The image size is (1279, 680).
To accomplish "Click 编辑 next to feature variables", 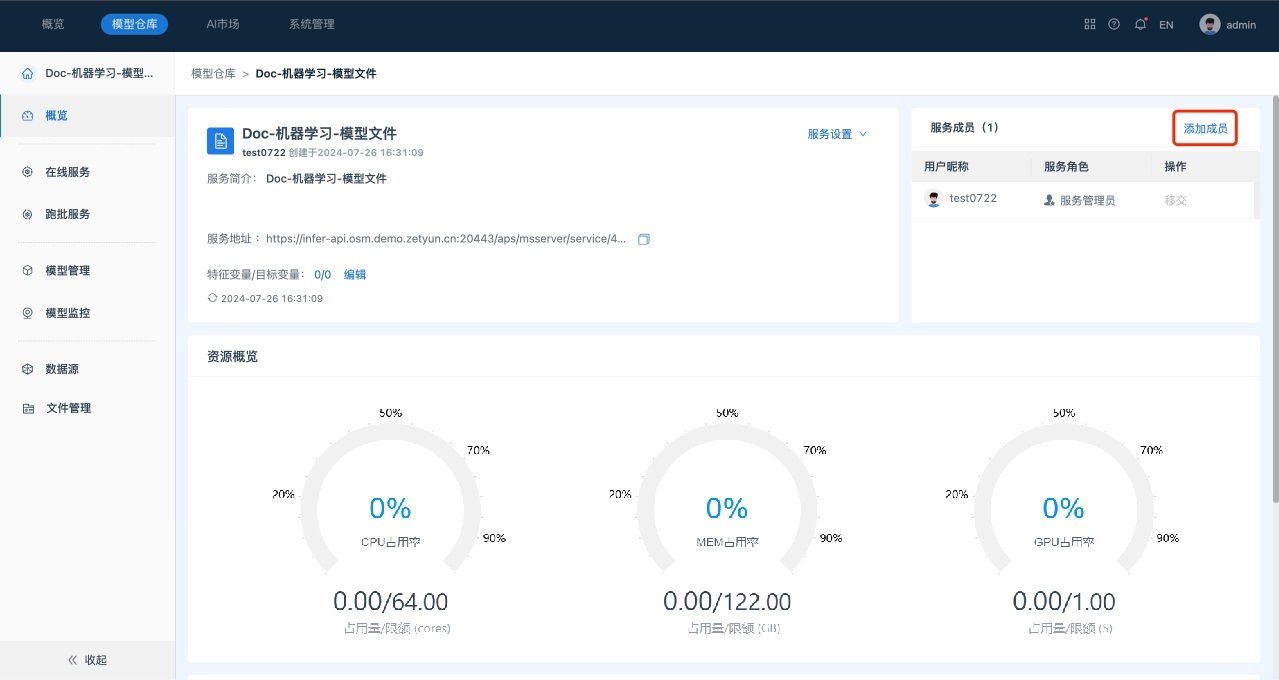I will [x=355, y=274].
